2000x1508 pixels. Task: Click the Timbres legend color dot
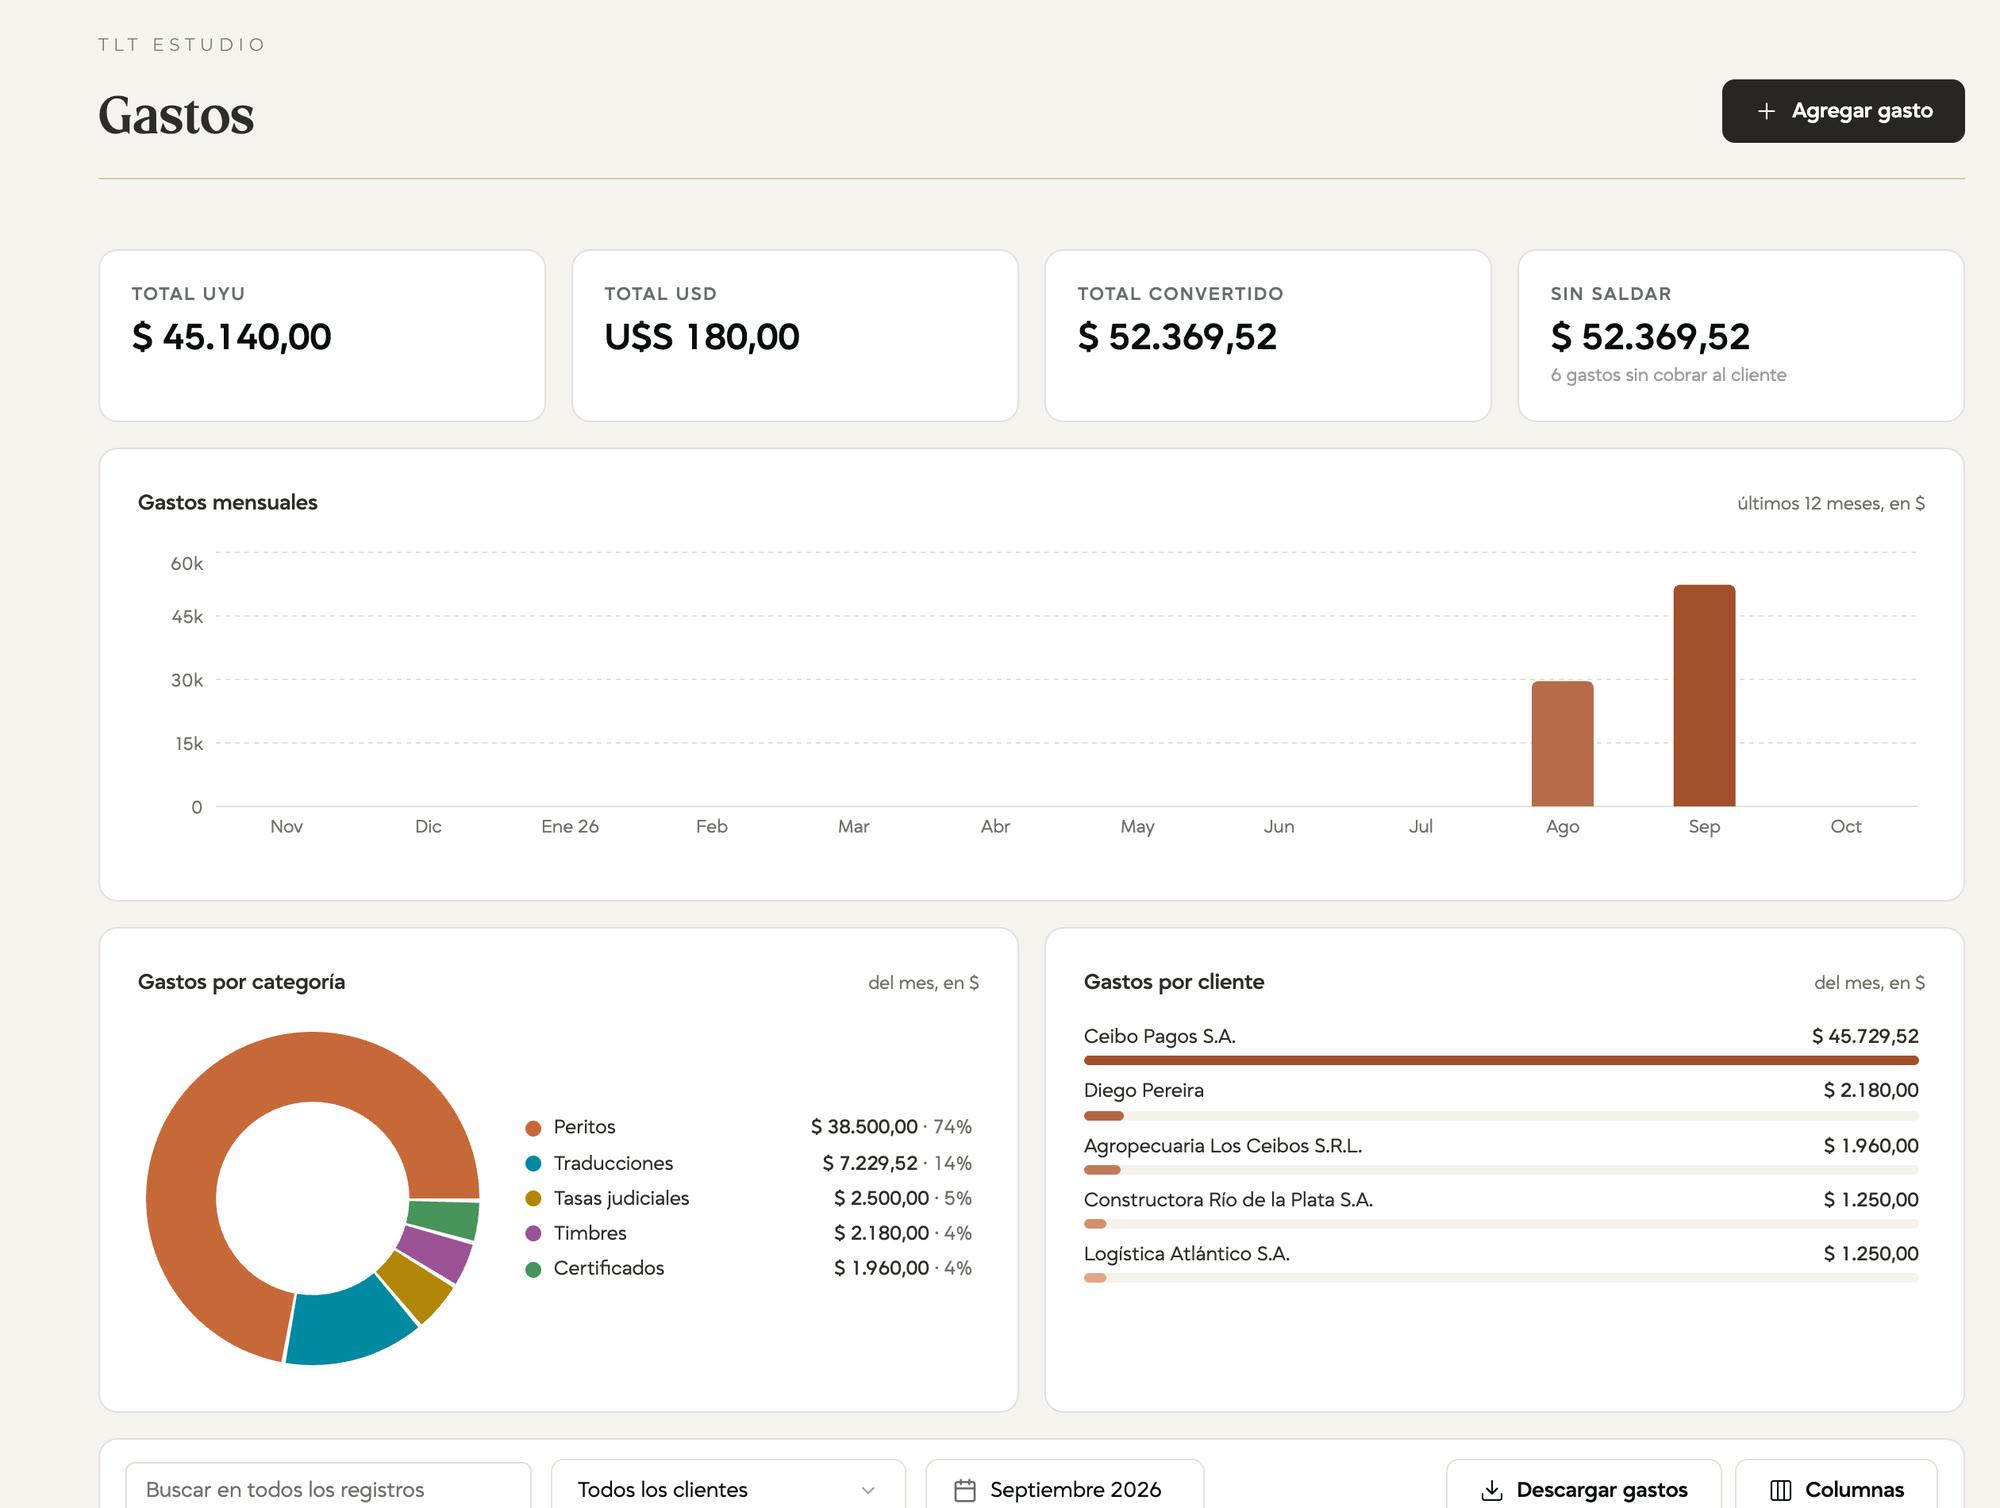pyautogui.click(x=533, y=1233)
